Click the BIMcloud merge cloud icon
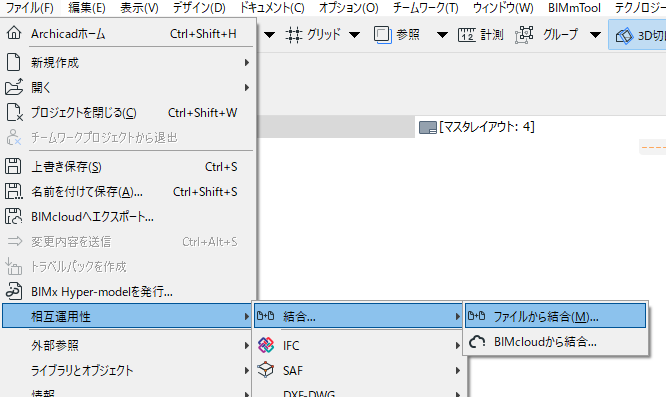 tap(477, 341)
